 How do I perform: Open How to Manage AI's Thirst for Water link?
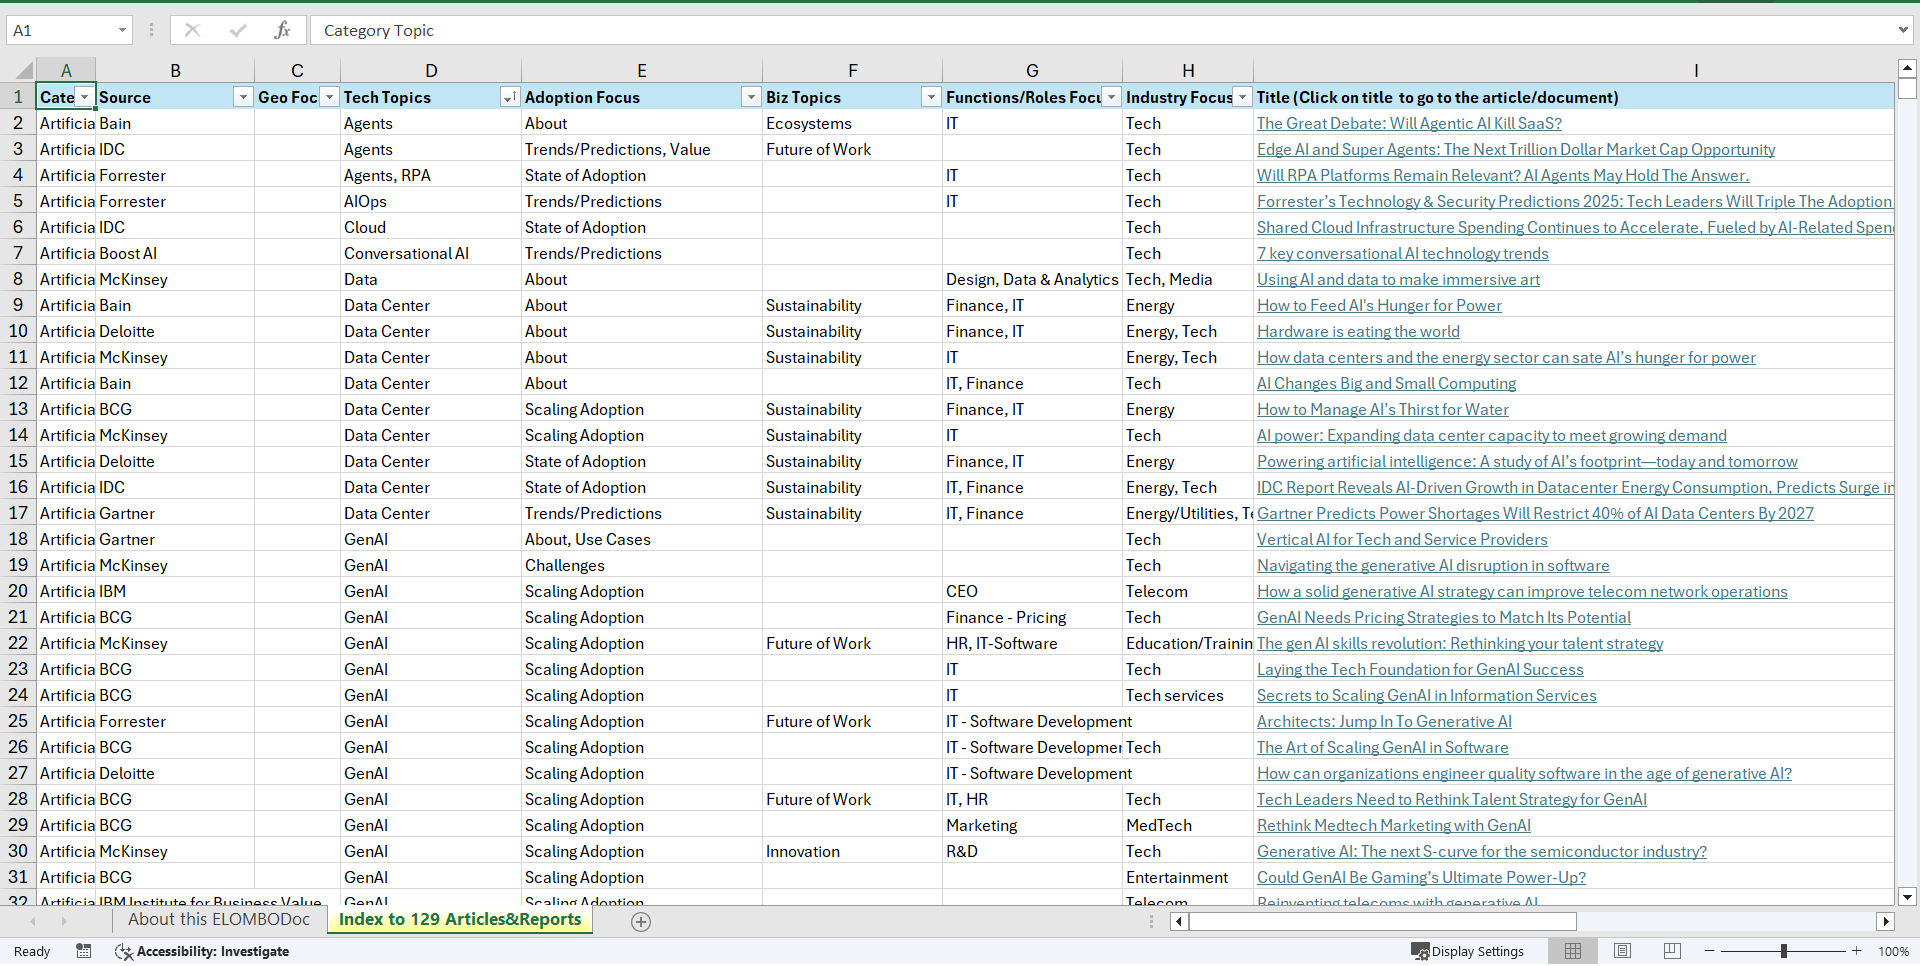1383,409
